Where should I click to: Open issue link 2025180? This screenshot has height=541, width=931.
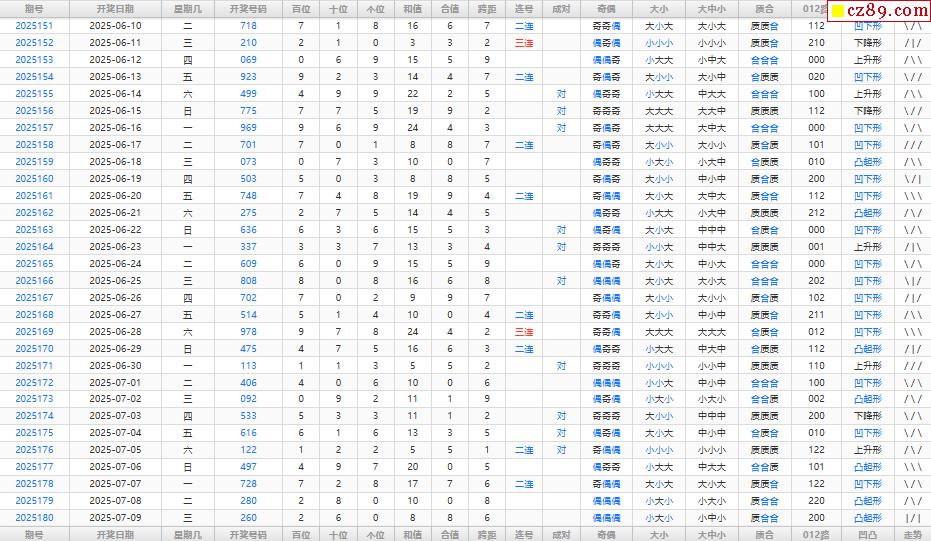pyautogui.click(x=34, y=518)
